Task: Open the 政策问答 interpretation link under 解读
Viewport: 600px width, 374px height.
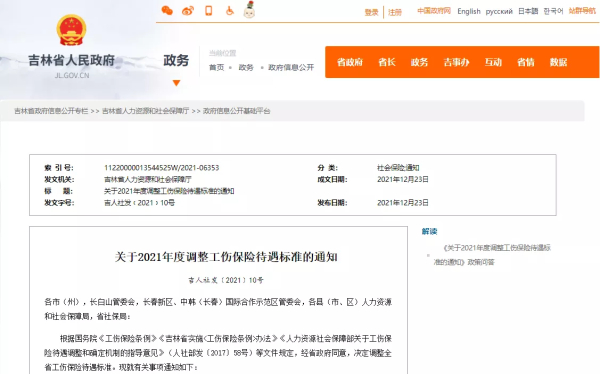Action: [x=492, y=255]
